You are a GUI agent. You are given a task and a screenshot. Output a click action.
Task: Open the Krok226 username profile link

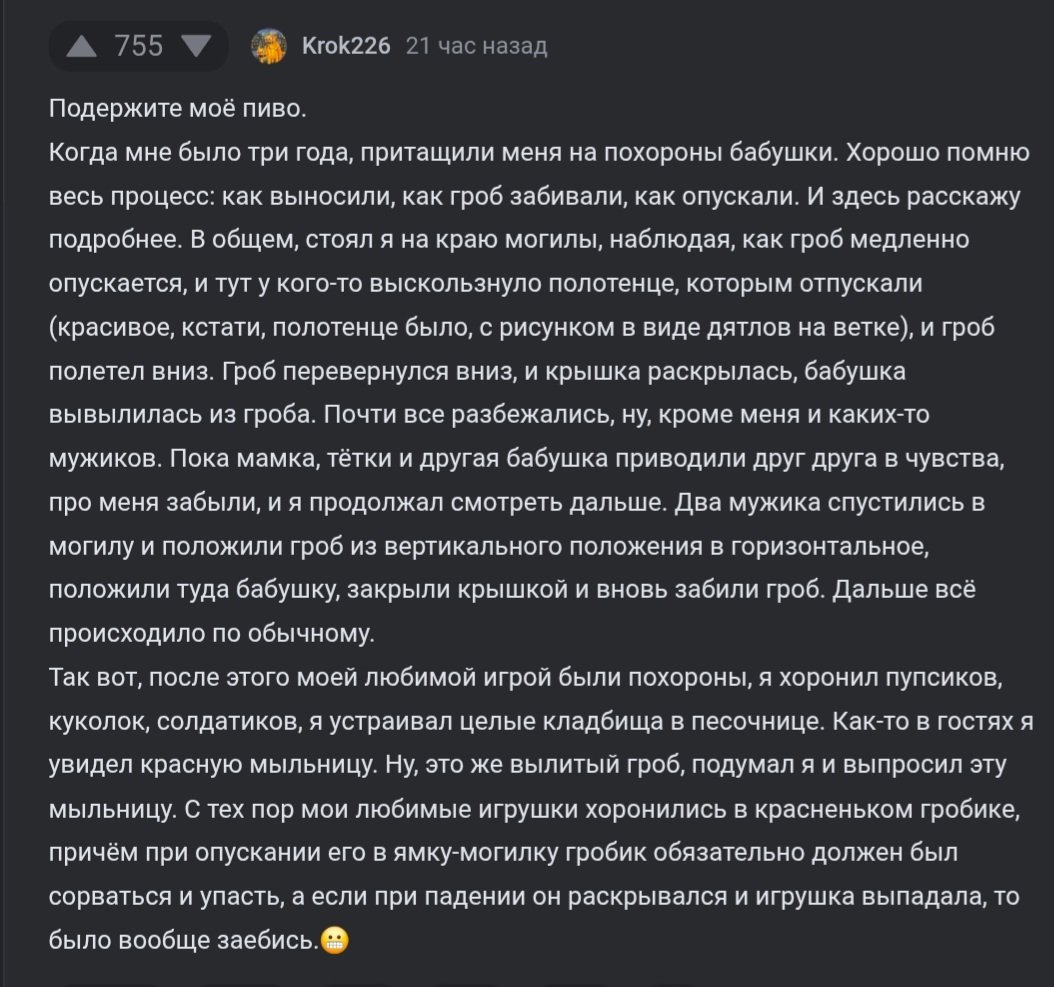coord(346,46)
